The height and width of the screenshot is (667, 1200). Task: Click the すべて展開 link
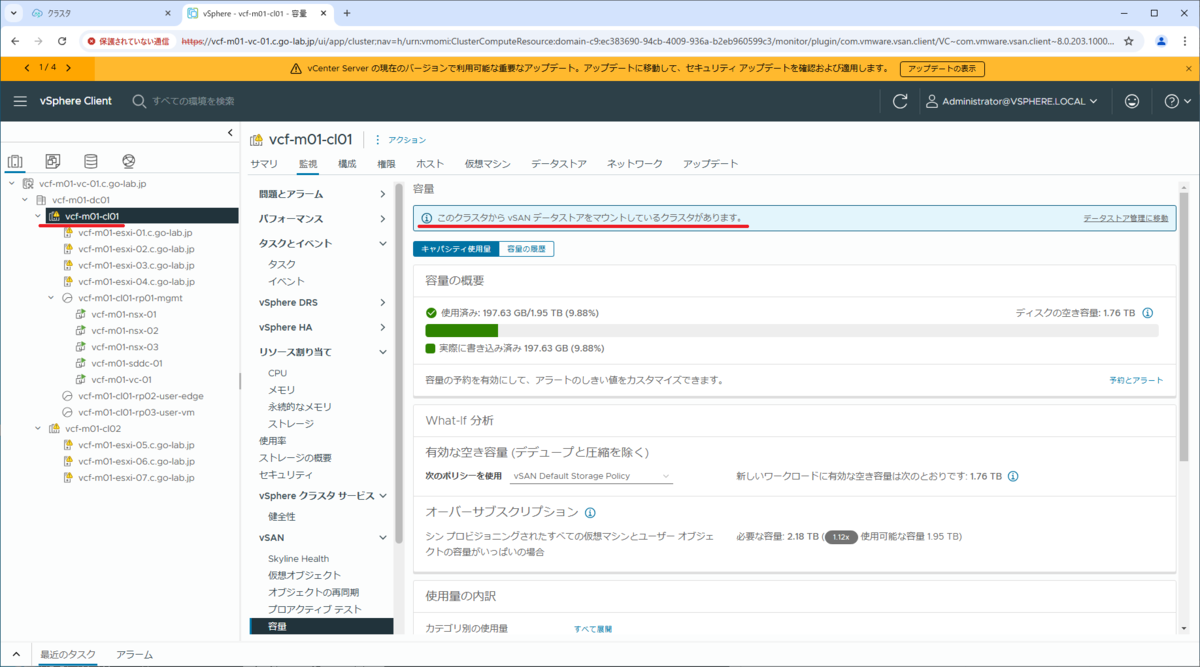[x=593, y=629]
